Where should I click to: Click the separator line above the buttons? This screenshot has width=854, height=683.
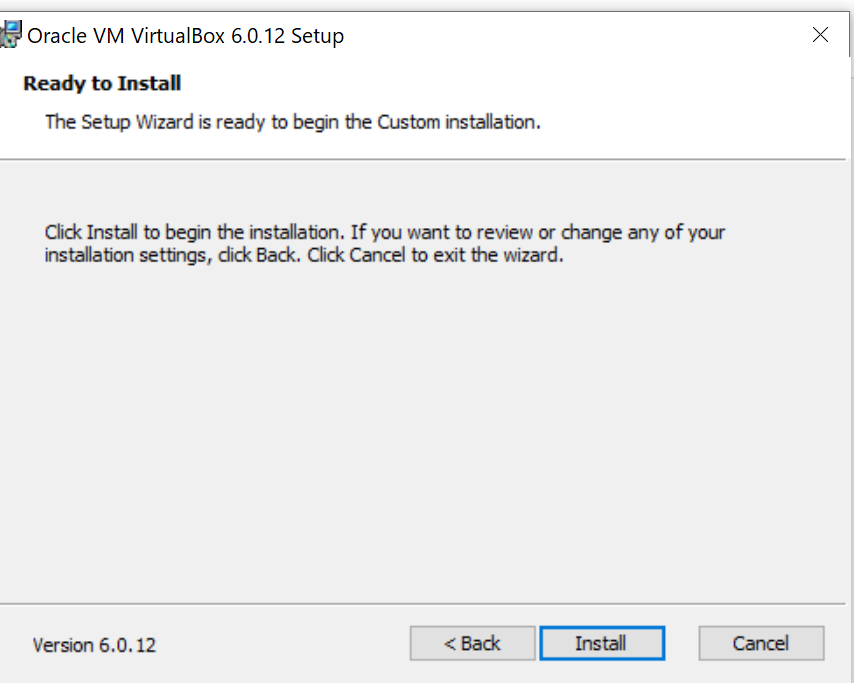(423, 603)
